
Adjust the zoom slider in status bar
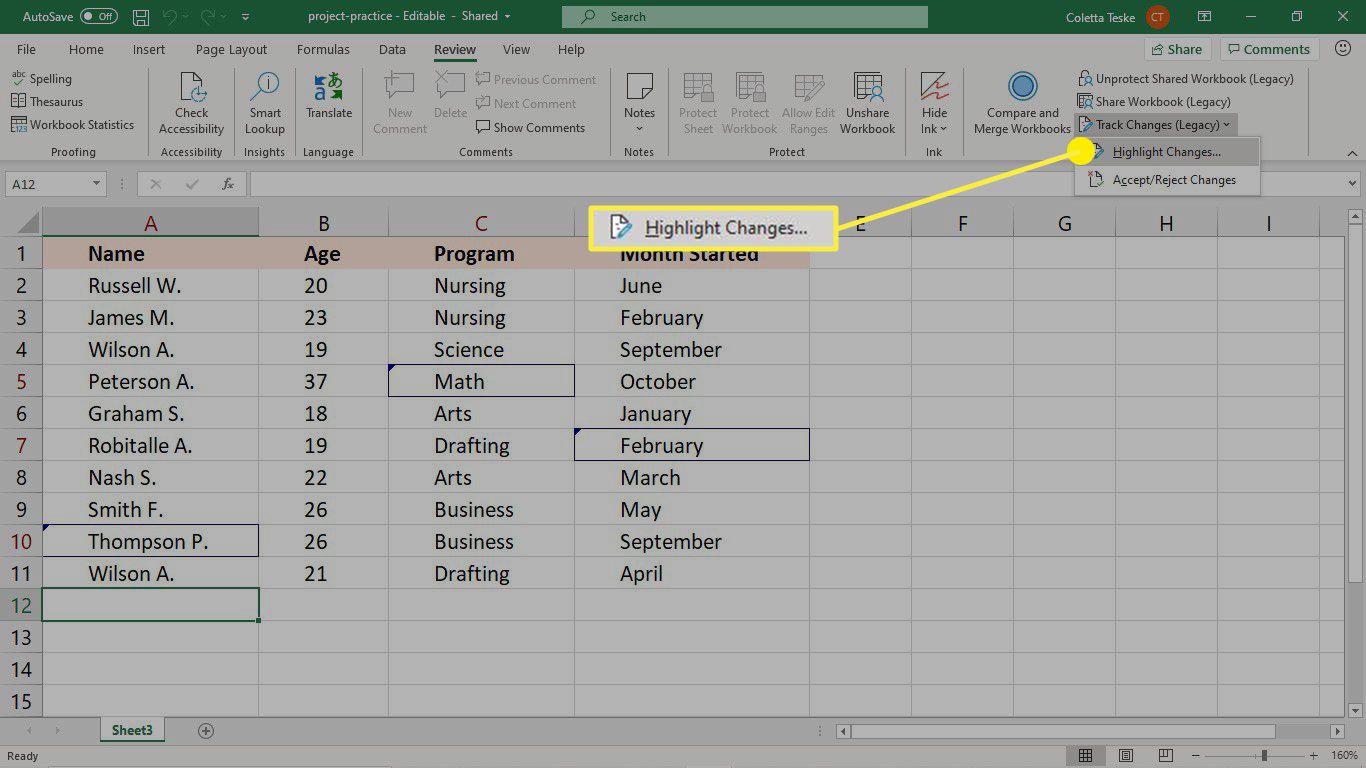click(1264, 756)
